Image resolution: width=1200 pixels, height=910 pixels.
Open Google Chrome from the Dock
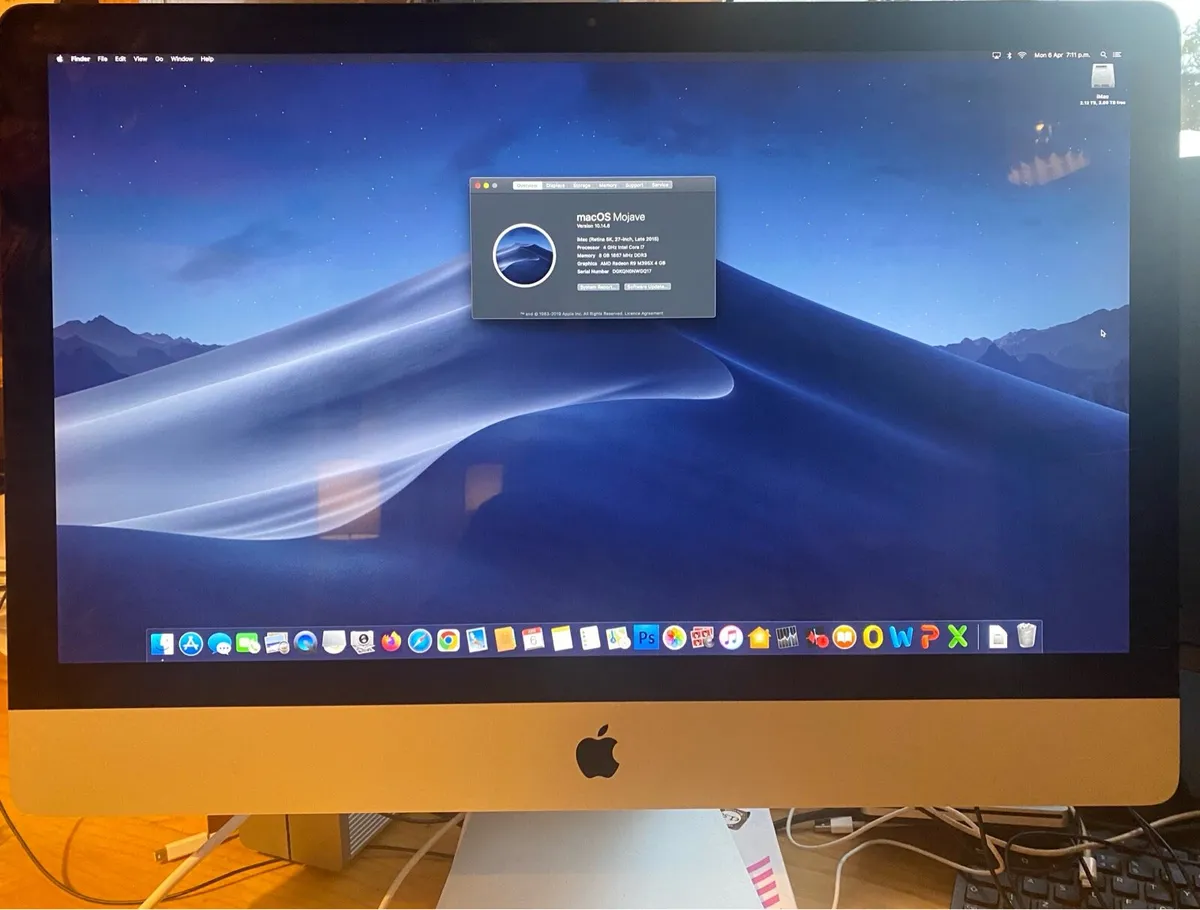click(x=447, y=640)
